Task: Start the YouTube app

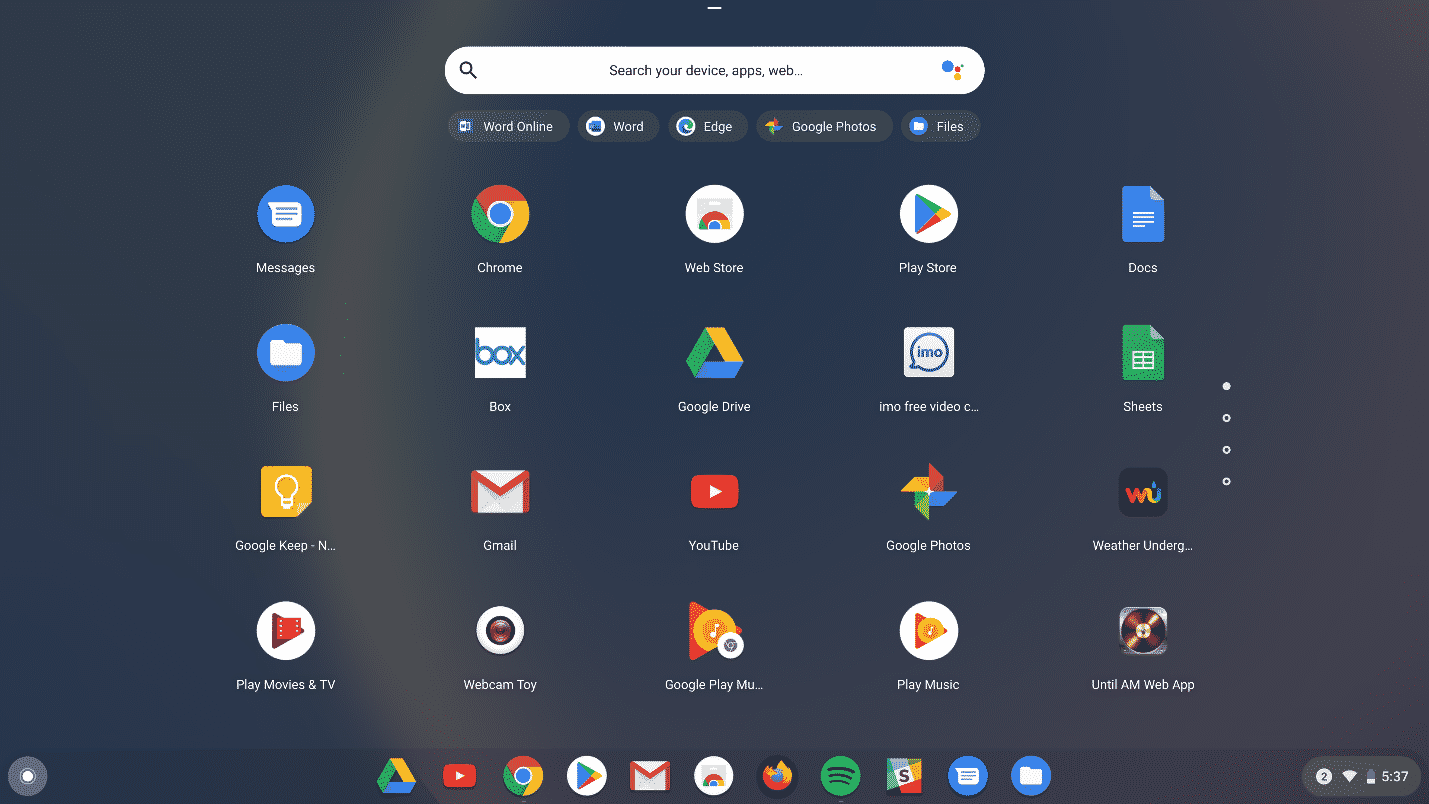Action: pyautogui.click(x=714, y=491)
